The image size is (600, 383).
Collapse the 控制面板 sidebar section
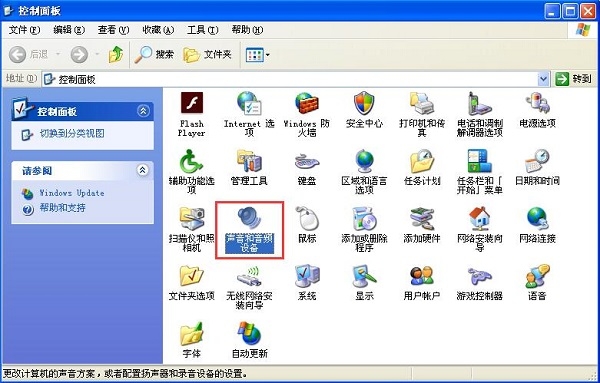pos(143,111)
